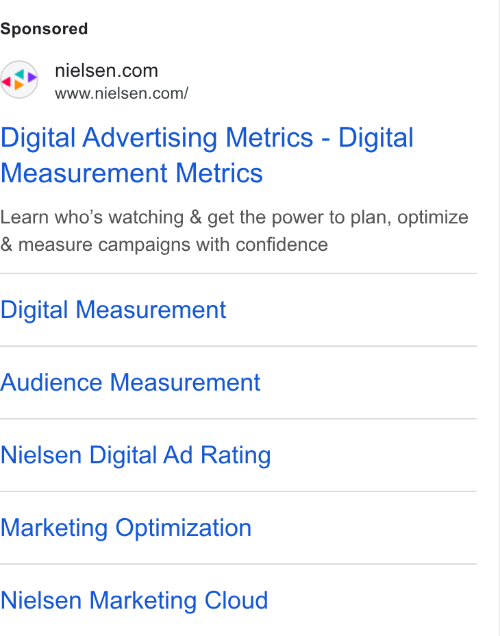Open the Nielsen Marketing Cloud link

pos(134,600)
